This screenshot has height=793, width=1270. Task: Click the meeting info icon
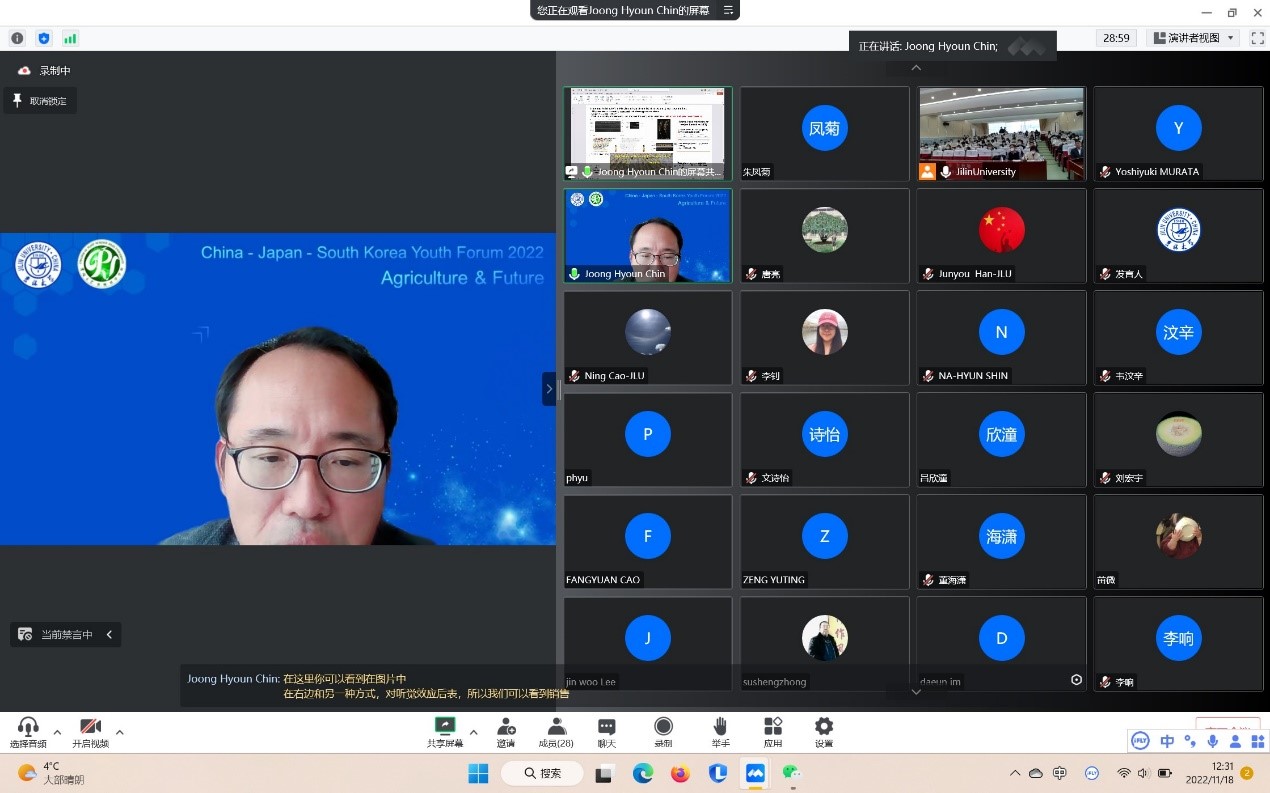coord(17,38)
